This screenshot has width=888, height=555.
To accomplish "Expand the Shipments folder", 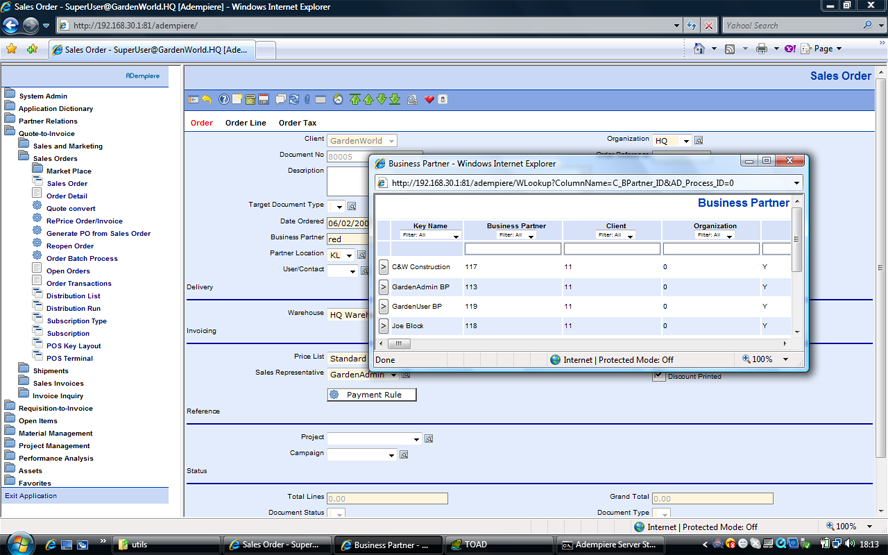I will tap(50, 371).
